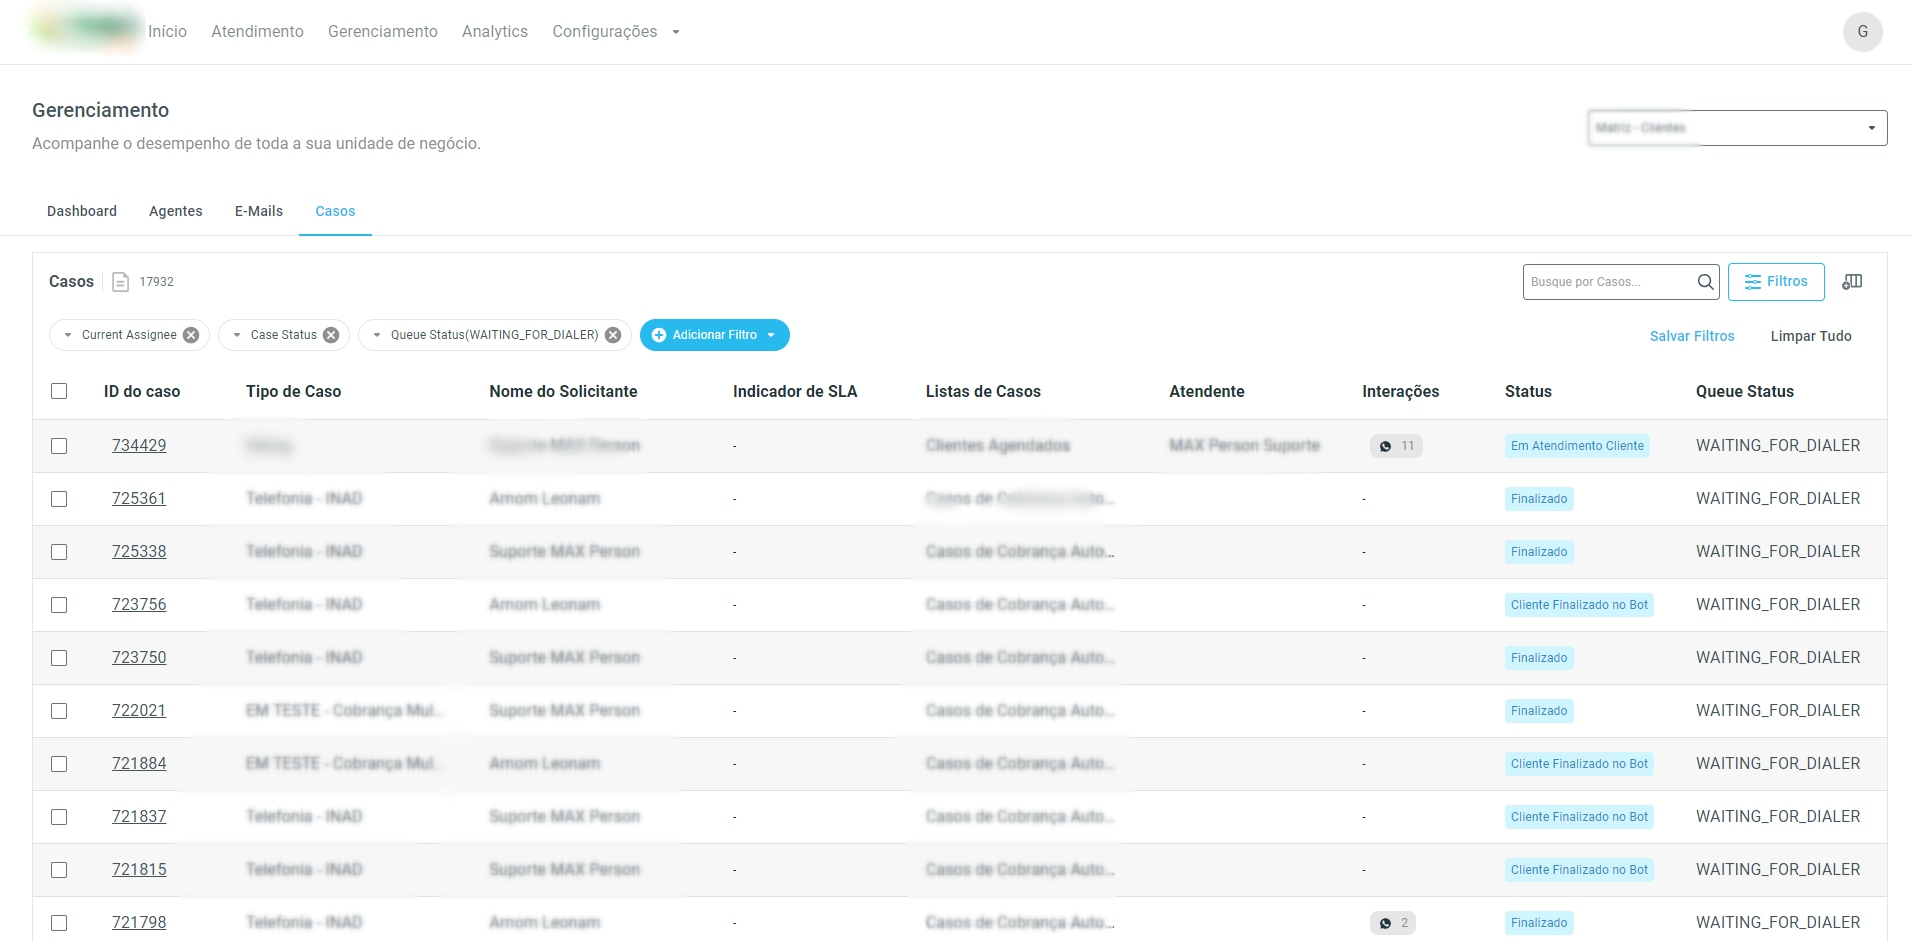This screenshot has width=1912, height=942.
Task: Open the user avatar G menu
Action: (x=1862, y=32)
